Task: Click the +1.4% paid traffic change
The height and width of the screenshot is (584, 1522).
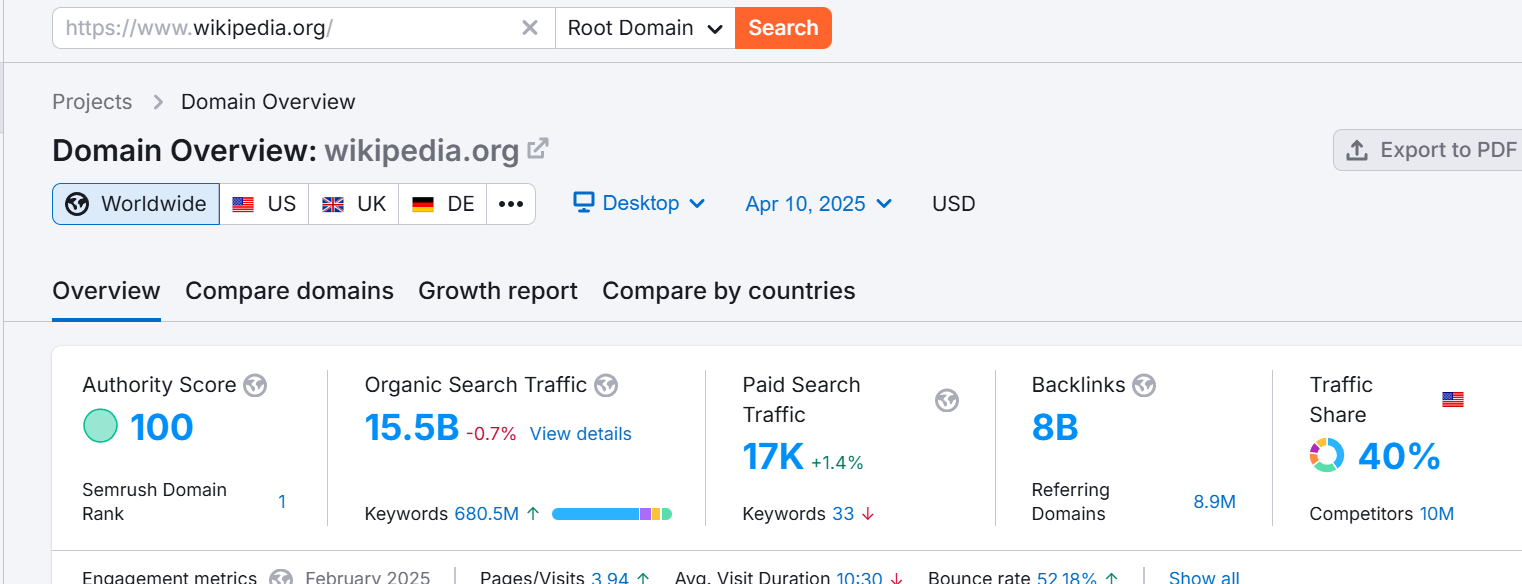Action: pos(837,463)
